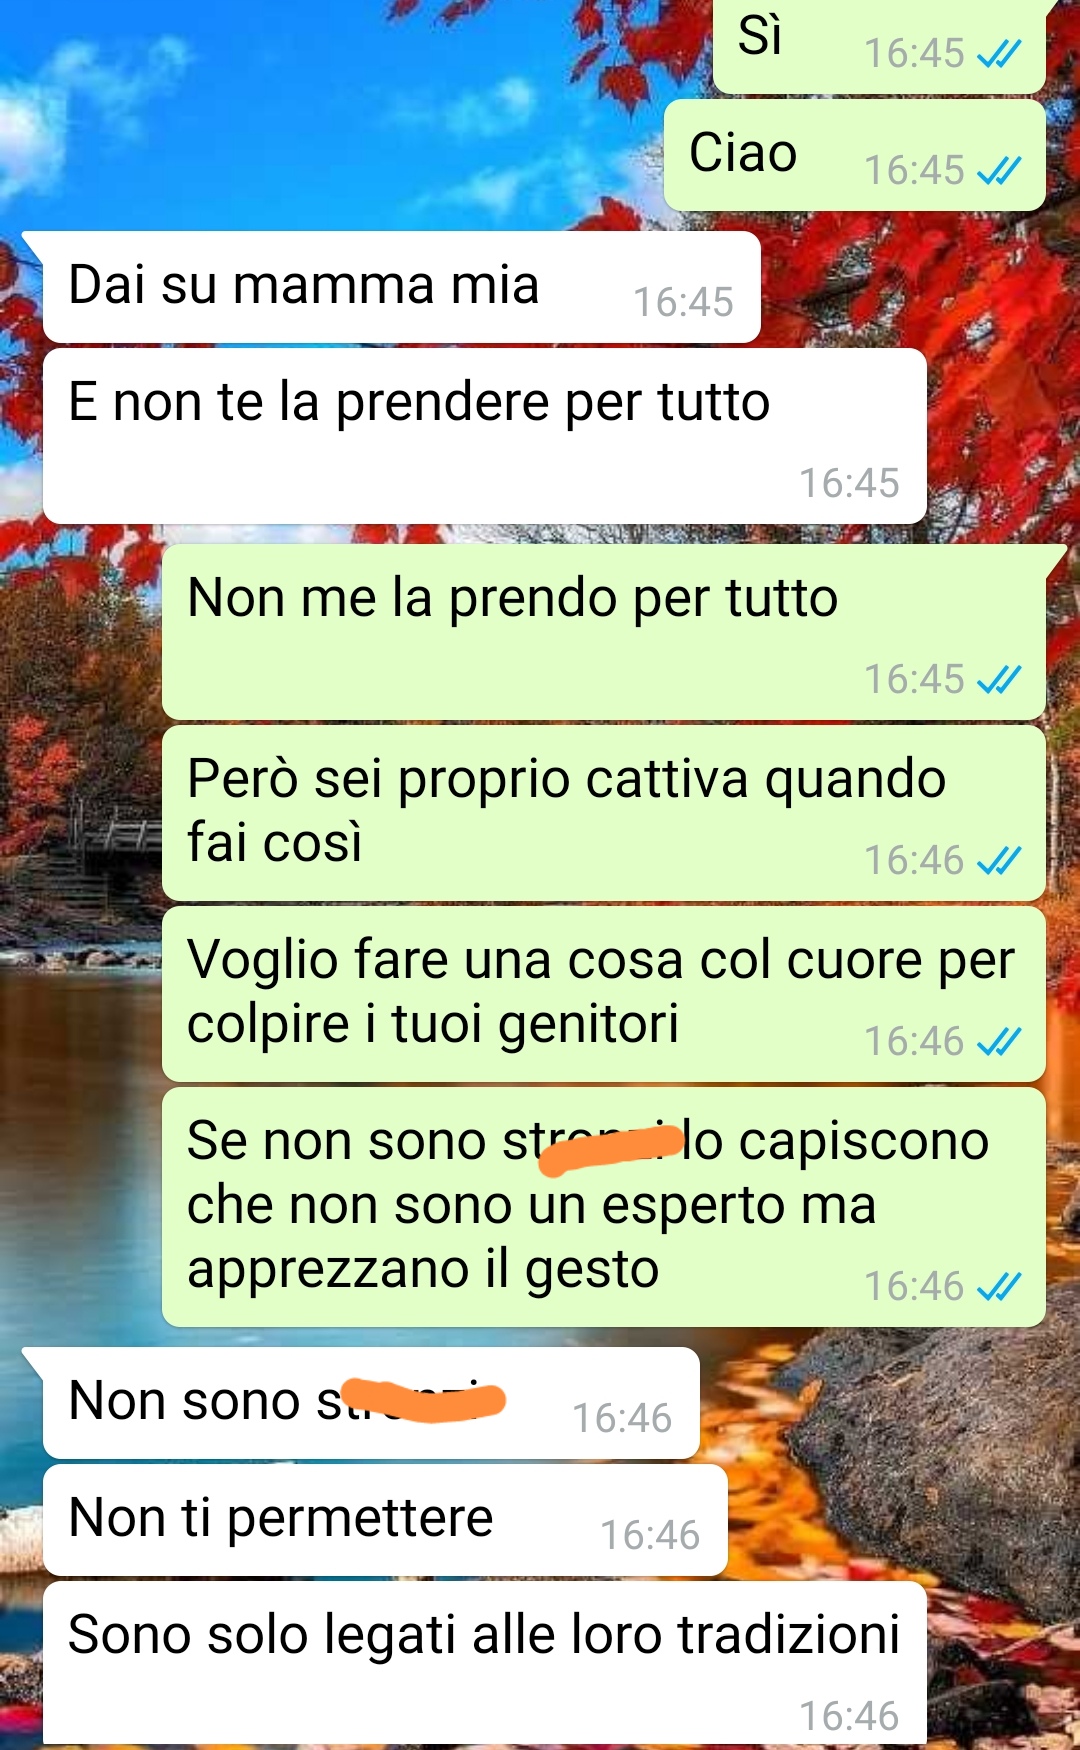Select the 'Voglio fare una cosa col cuore' message

point(604,994)
